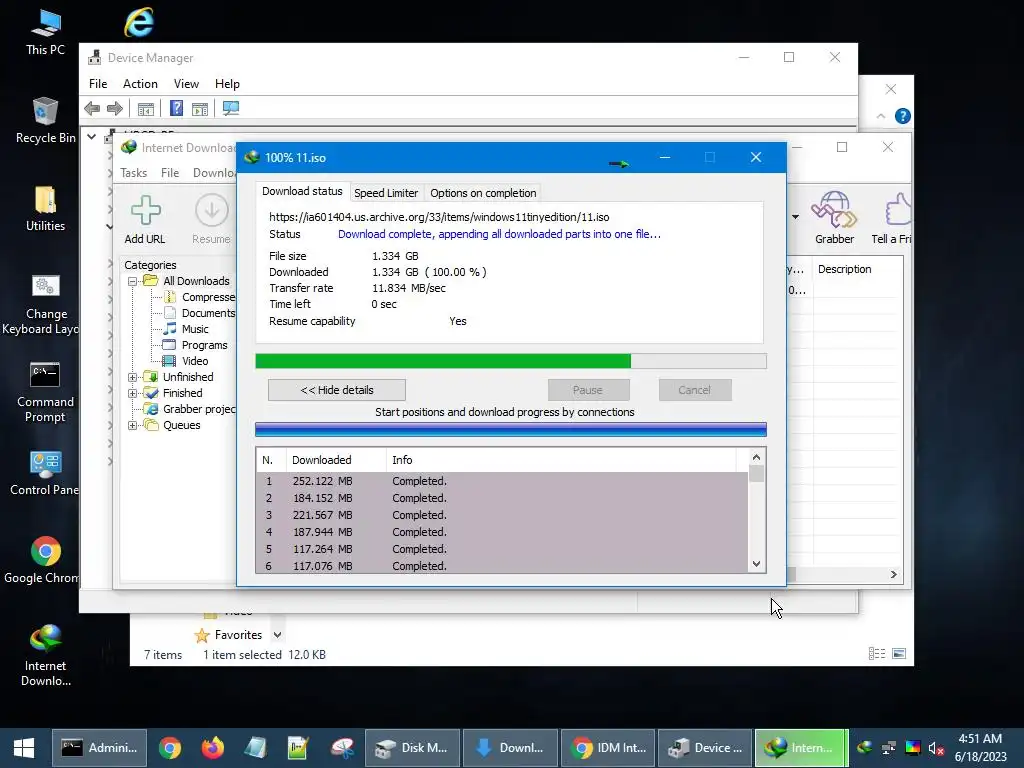
Task: Open the Windows Start menu
Action: [x=24, y=748]
